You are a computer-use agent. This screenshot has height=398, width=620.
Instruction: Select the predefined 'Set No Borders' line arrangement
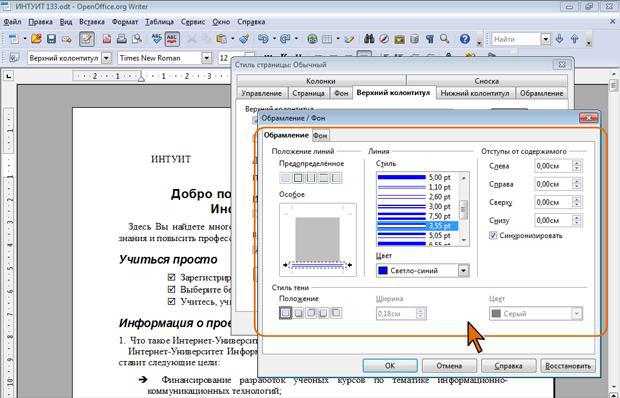285,178
